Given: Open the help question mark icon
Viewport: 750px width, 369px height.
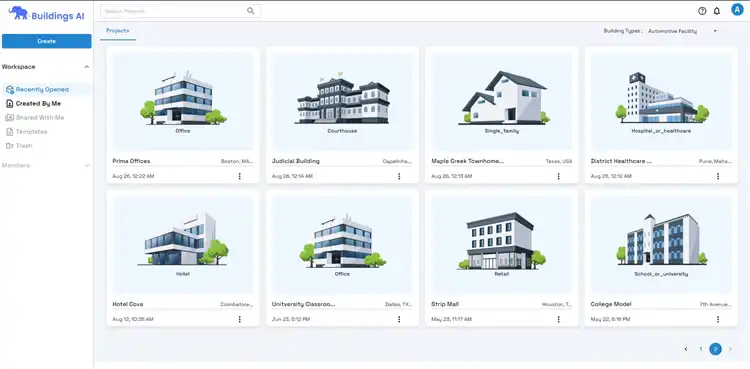Looking at the screenshot, I should 702,11.
